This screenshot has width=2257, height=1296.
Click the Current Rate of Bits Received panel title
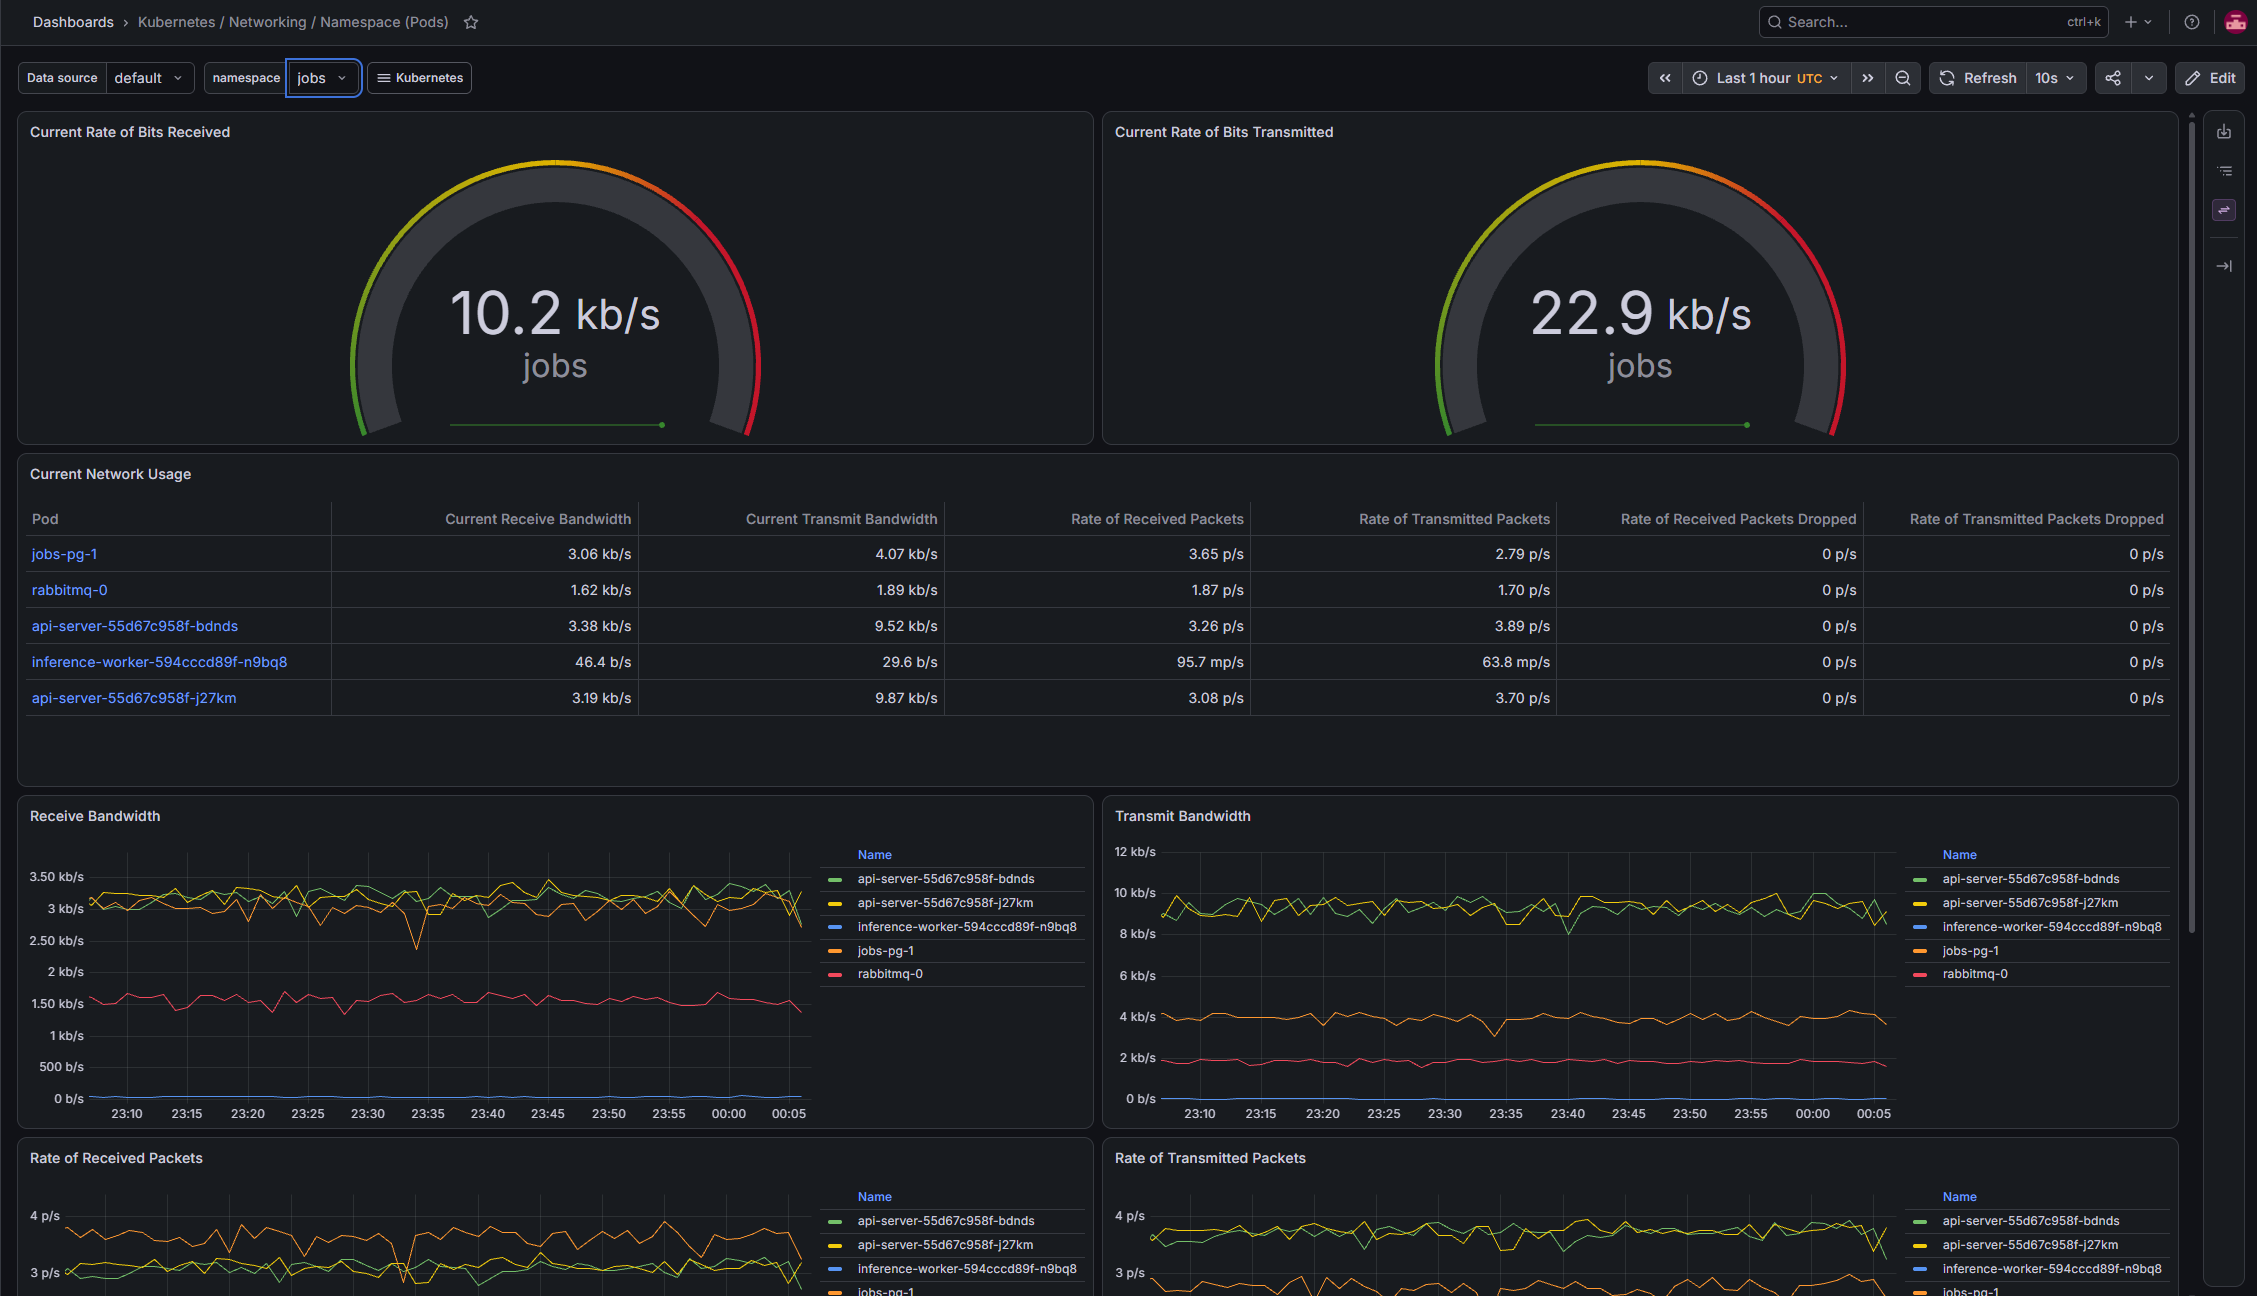[x=130, y=132]
